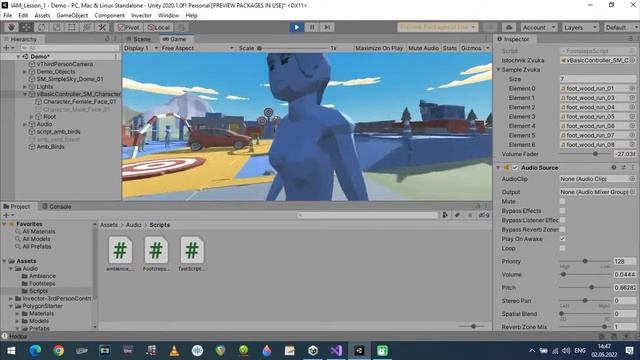Toggle Gizmos in Game view
The height and width of the screenshot is (360, 640).
[x=471, y=48]
